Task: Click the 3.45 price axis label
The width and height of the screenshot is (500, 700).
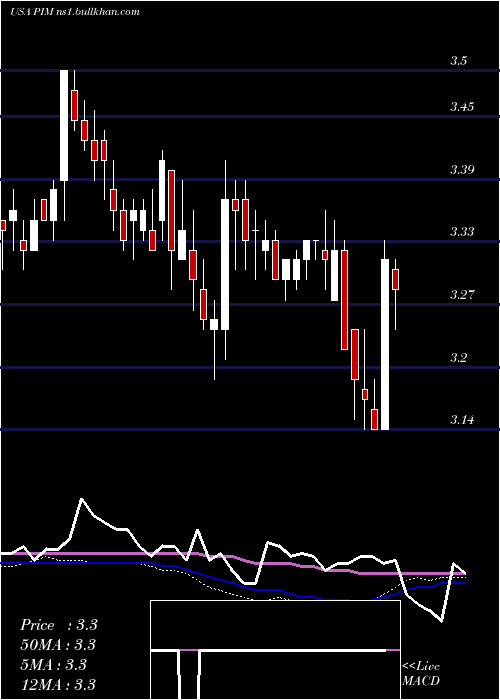Action: pyautogui.click(x=462, y=107)
